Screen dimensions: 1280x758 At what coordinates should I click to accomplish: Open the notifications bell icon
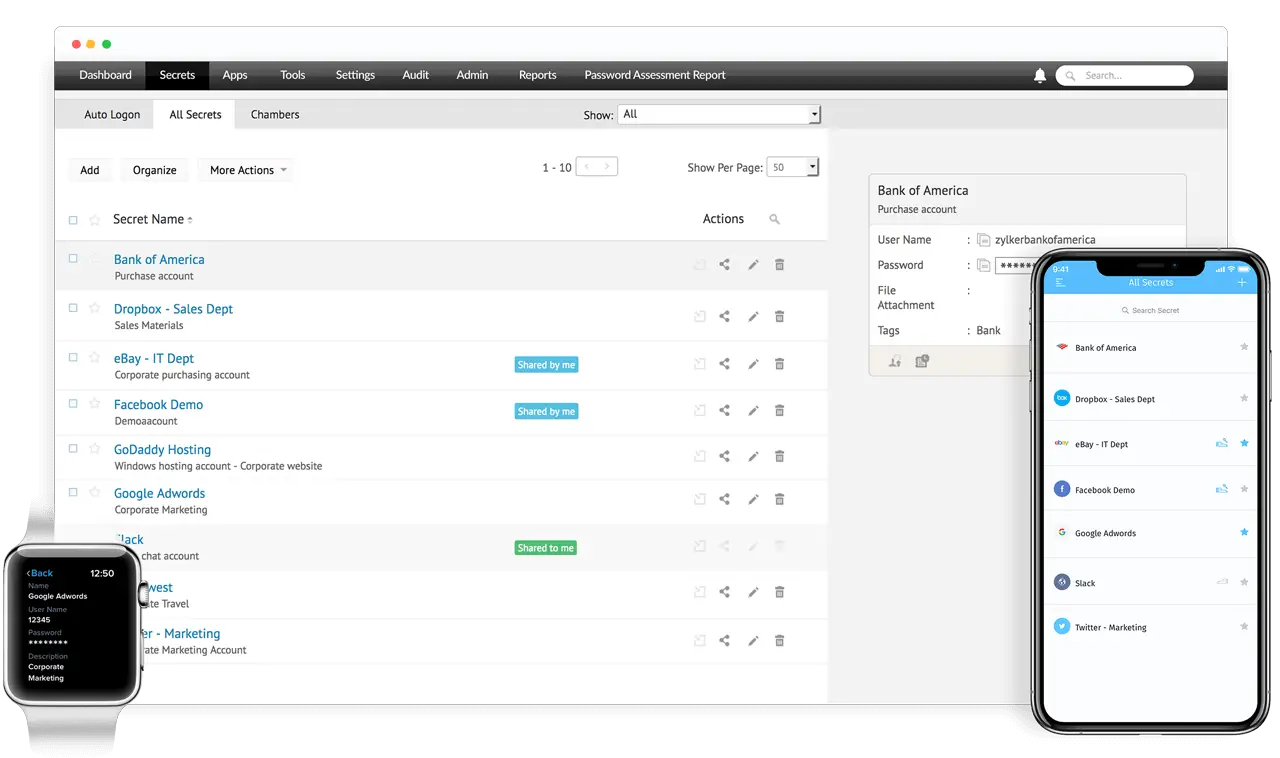pos(1040,75)
